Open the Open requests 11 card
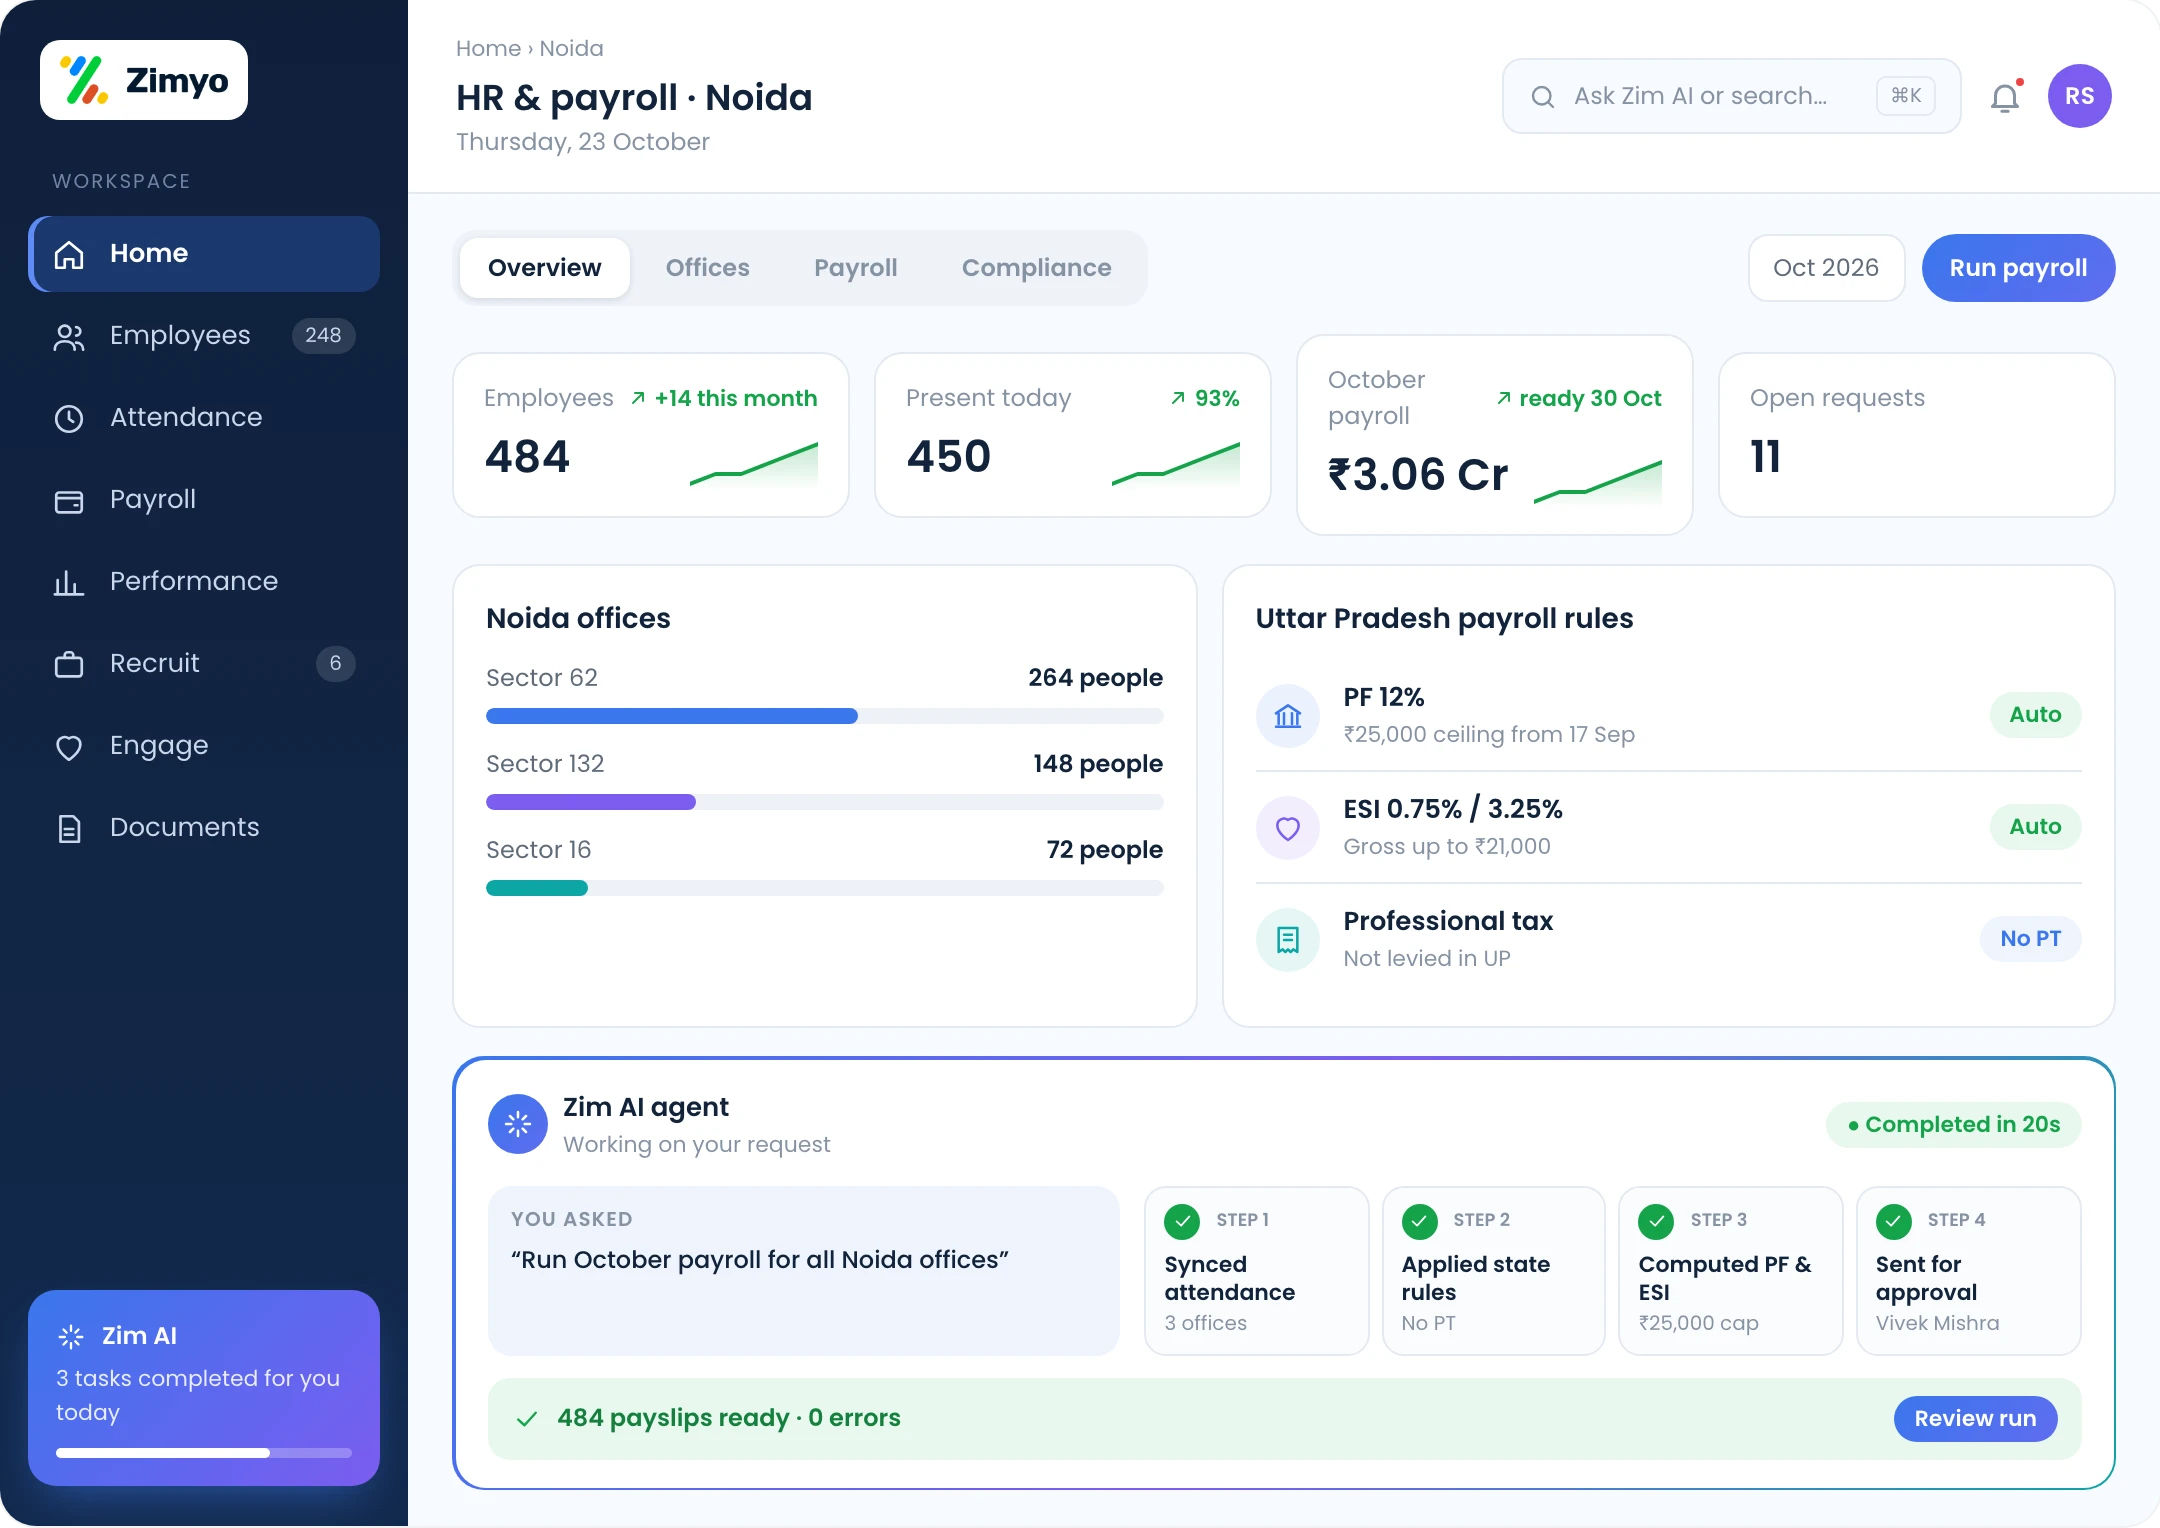The width and height of the screenshot is (2160, 1528). click(x=1917, y=435)
